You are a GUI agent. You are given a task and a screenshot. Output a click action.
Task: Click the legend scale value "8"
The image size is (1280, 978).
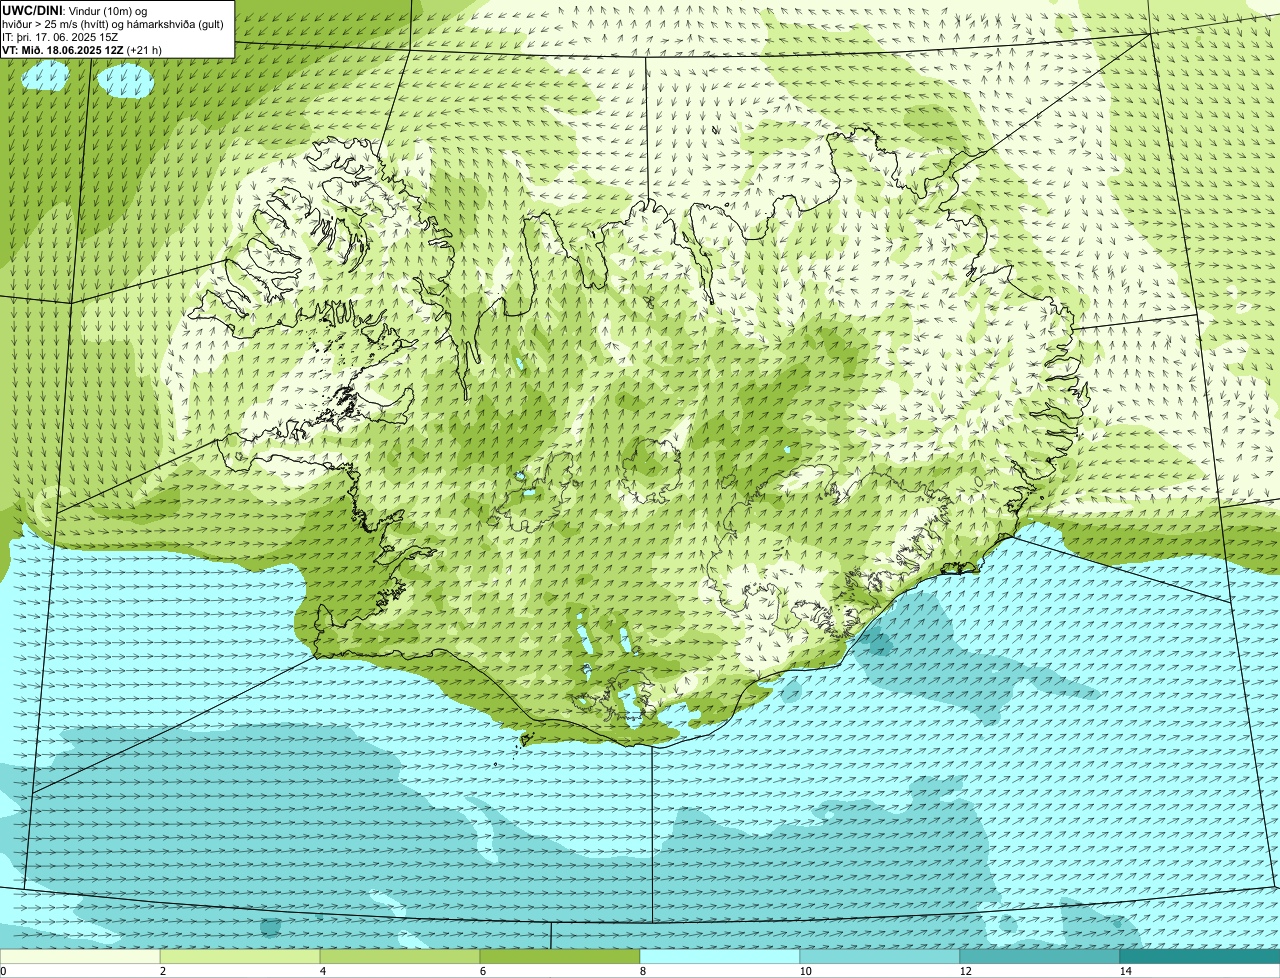[642, 971]
